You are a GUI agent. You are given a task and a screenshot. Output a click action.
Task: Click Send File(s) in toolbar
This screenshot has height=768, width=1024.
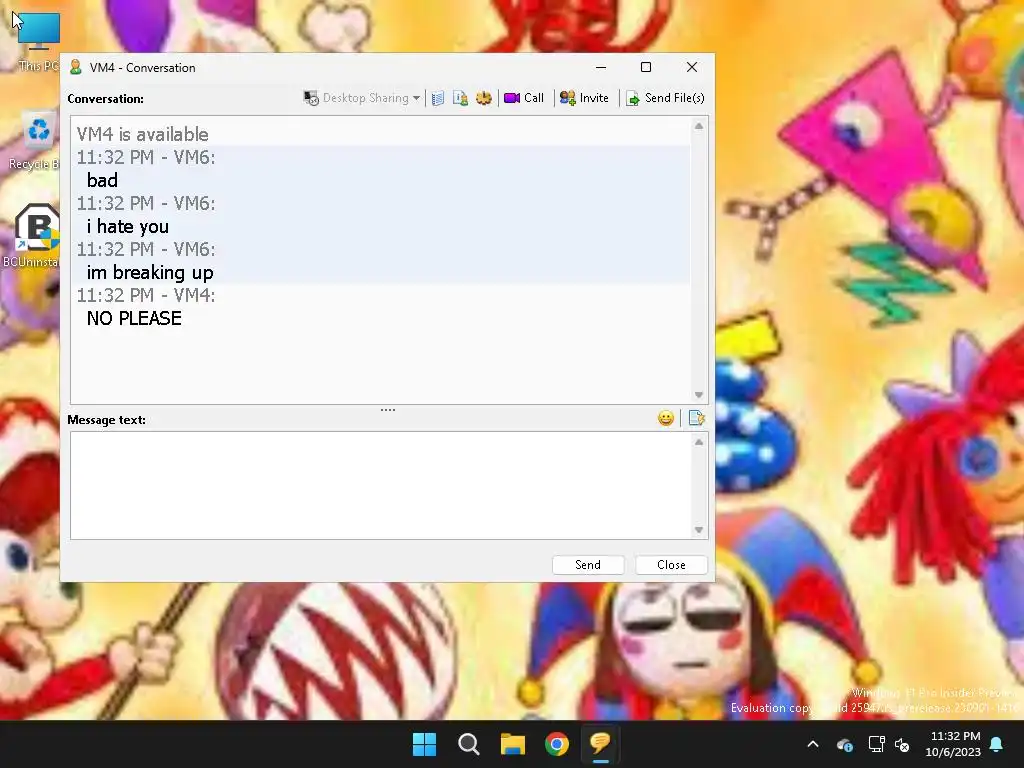(665, 98)
